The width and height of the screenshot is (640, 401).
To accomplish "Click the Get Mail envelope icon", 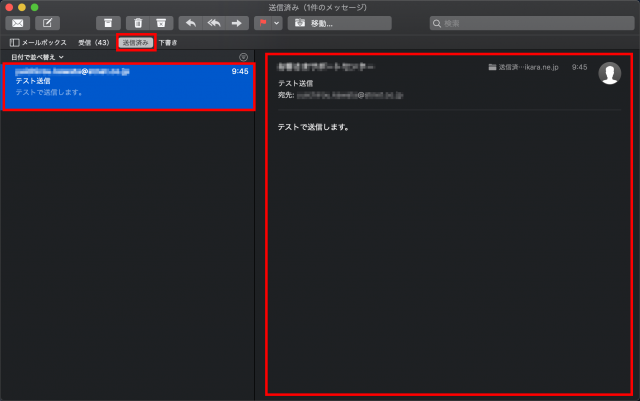I will (18, 22).
